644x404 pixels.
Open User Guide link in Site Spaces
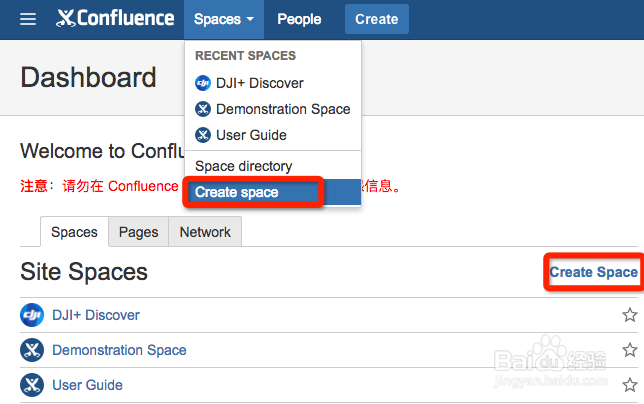tap(87, 385)
